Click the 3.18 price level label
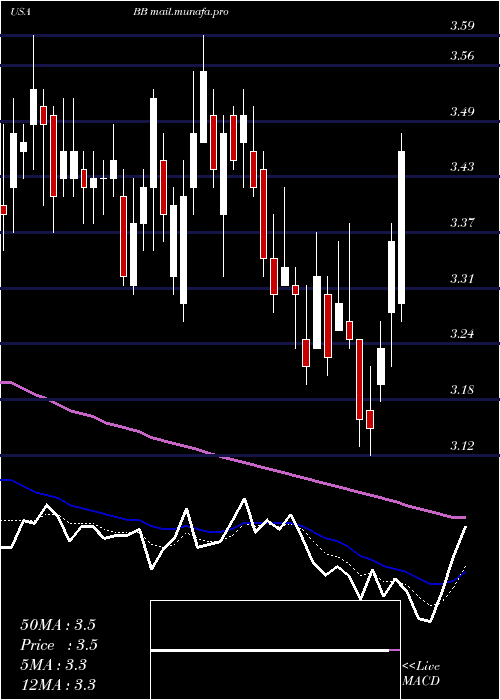The width and height of the screenshot is (500, 700). click(462, 390)
